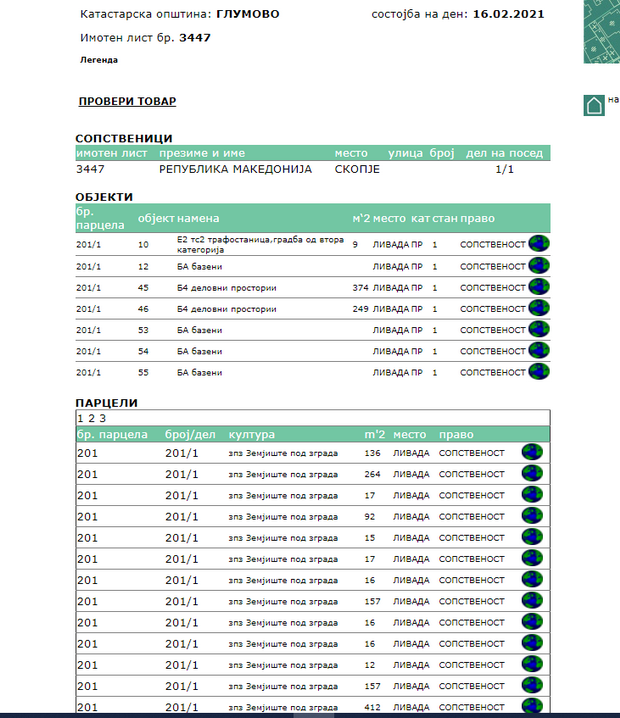Screen dimensions: 620x718
Task: Open the ПРОВЕРИ ТОВАР link
Action: point(127,101)
